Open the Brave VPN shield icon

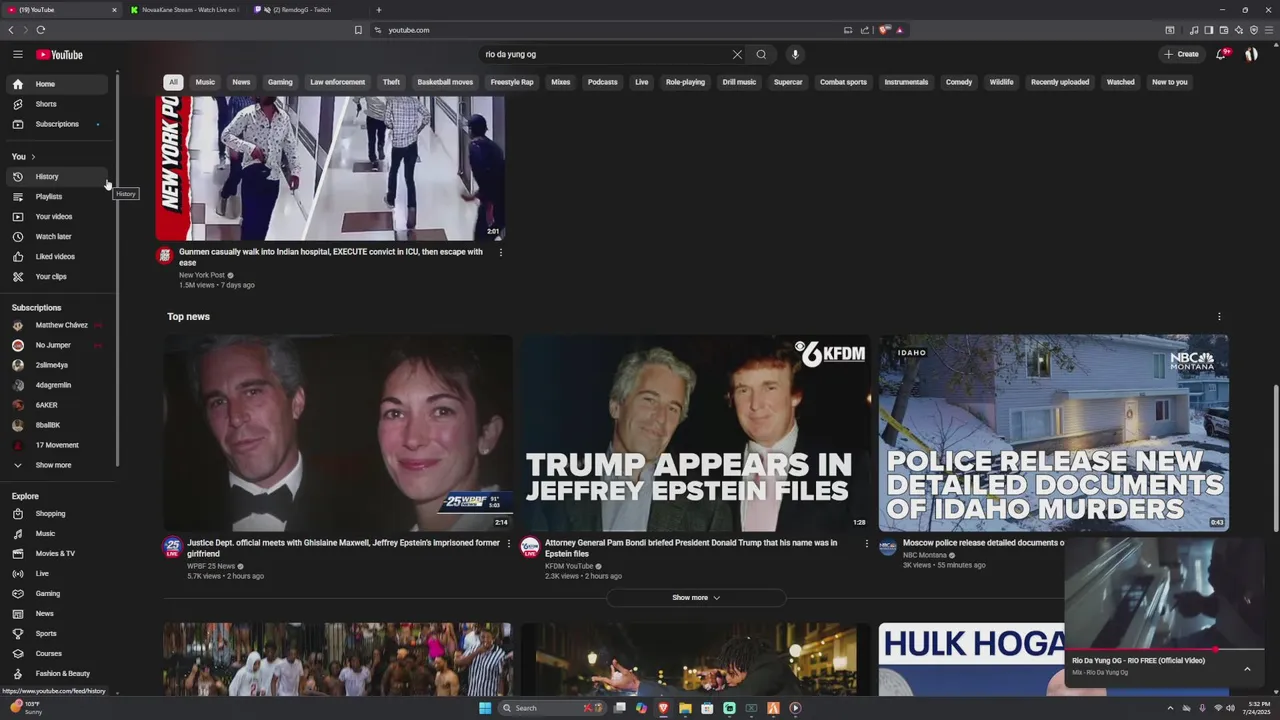(x=1254, y=30)
